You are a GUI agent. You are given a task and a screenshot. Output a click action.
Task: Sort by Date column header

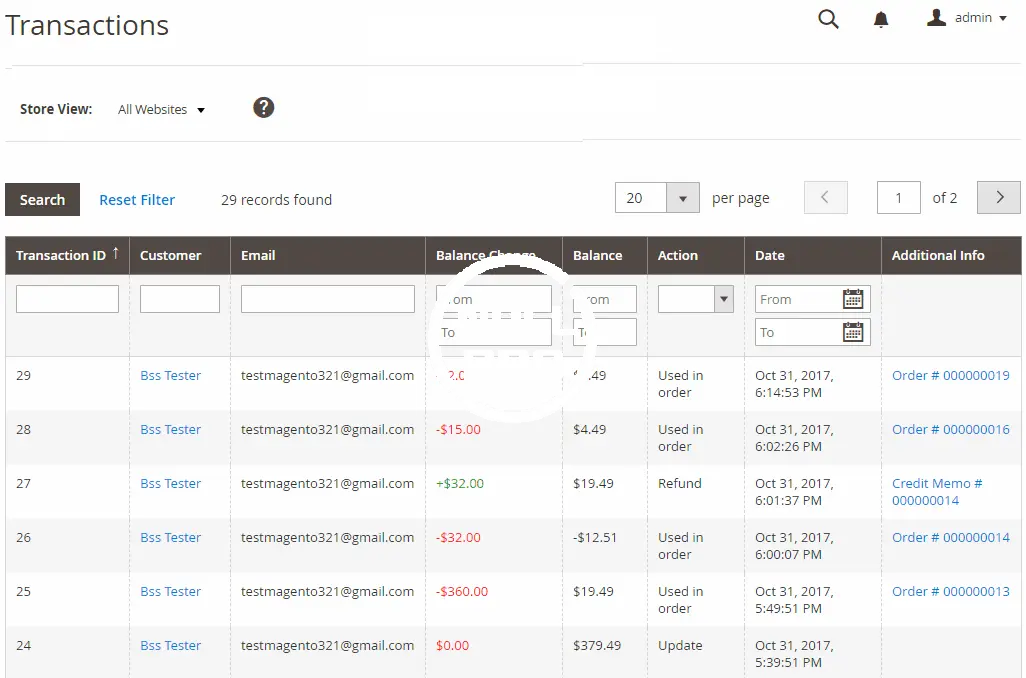coord(770,256)
